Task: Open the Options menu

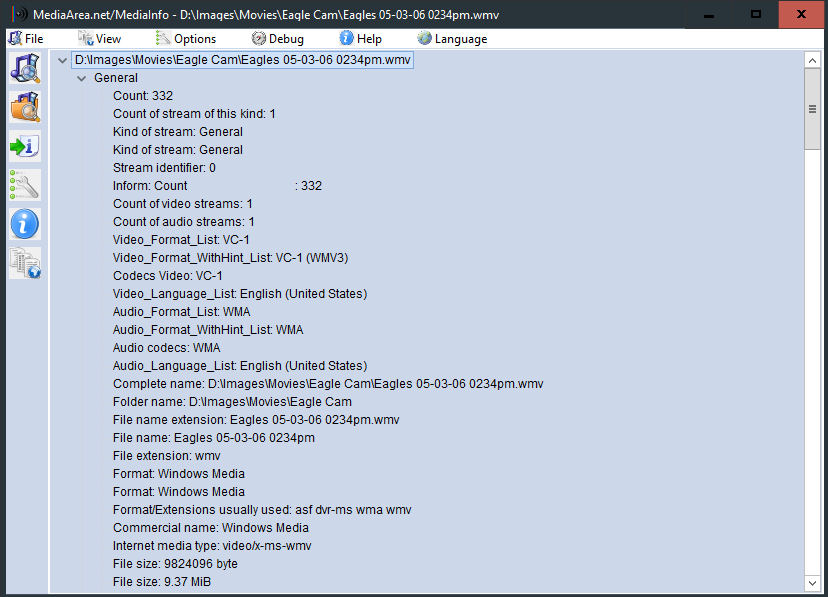Action: [186, 39]
